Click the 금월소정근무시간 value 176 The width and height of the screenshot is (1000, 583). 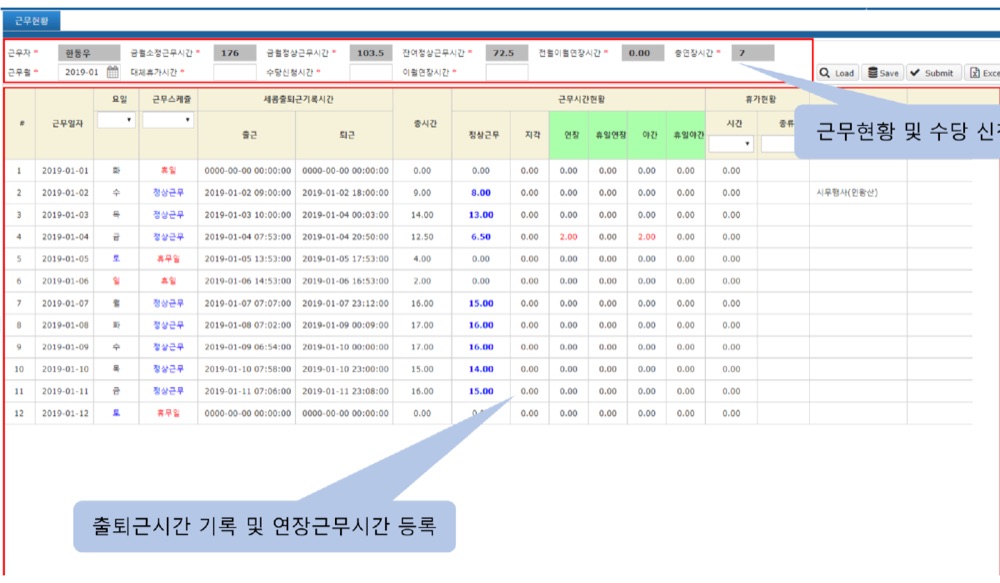pos(235,53)
